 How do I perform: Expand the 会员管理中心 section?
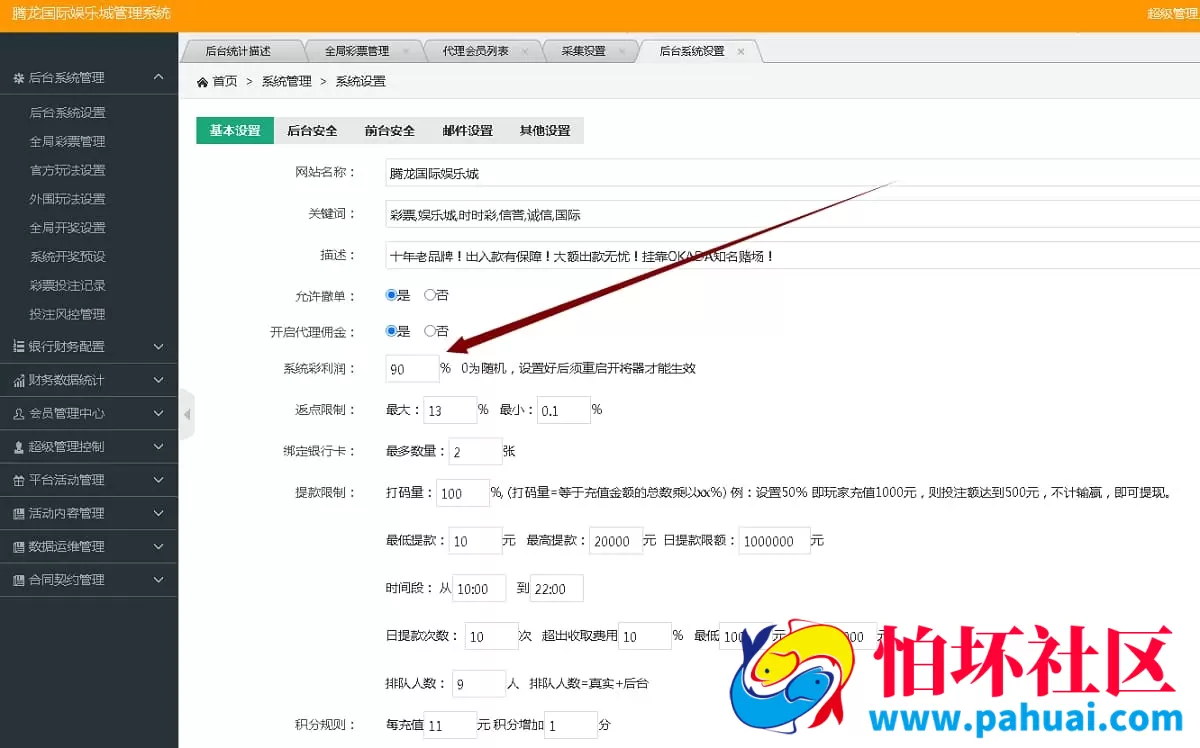pyautogui.click(x=159, y=413)
